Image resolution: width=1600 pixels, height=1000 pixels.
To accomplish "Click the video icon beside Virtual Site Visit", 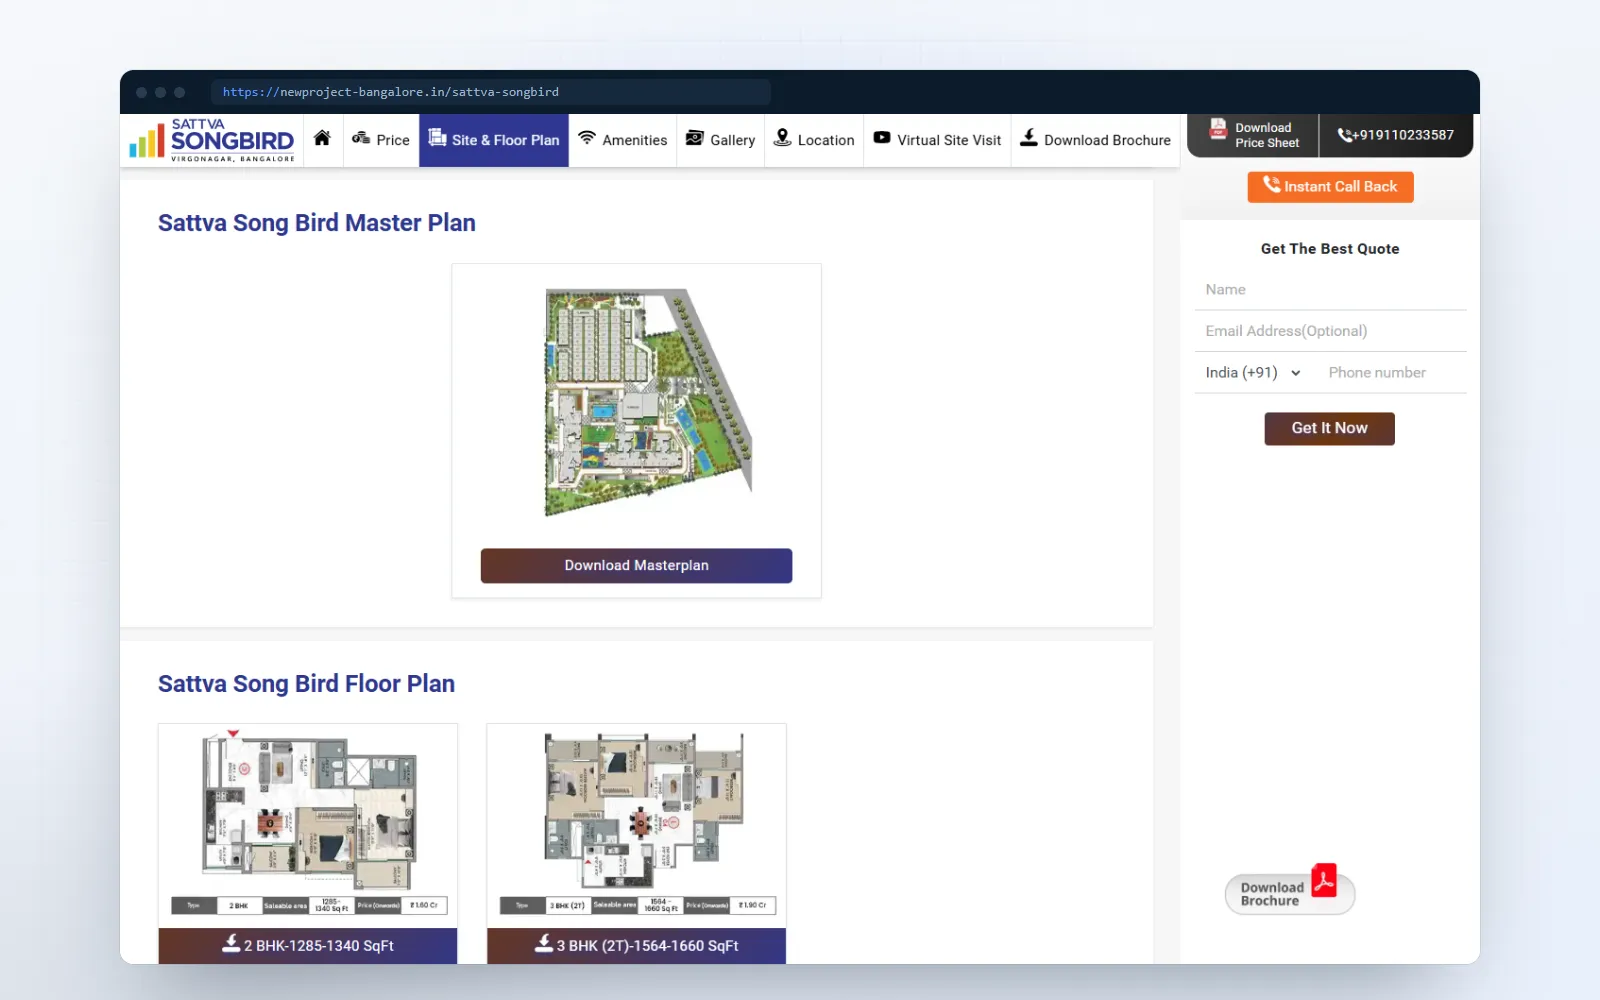I will click(x=882, y=138).
